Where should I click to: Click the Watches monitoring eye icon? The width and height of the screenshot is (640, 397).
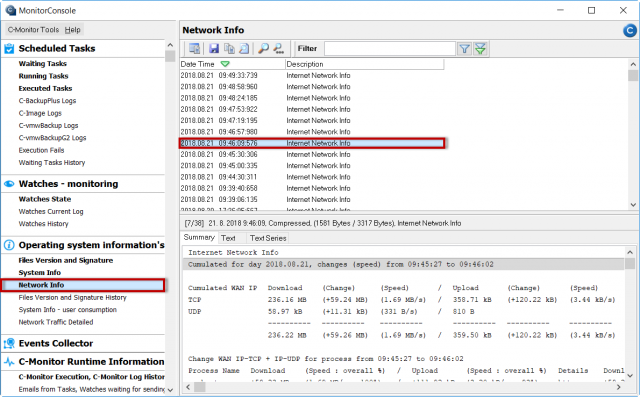pos(9,184)
